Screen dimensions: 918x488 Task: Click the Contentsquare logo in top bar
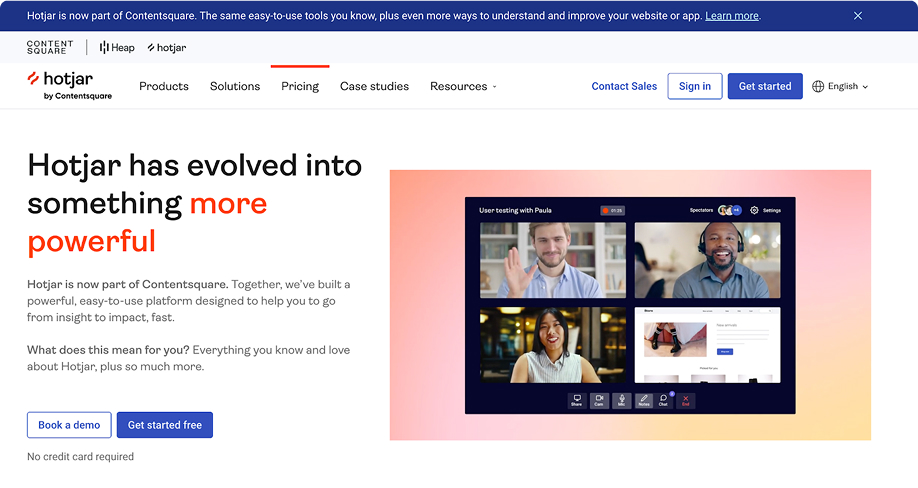[x=50, y=47]
